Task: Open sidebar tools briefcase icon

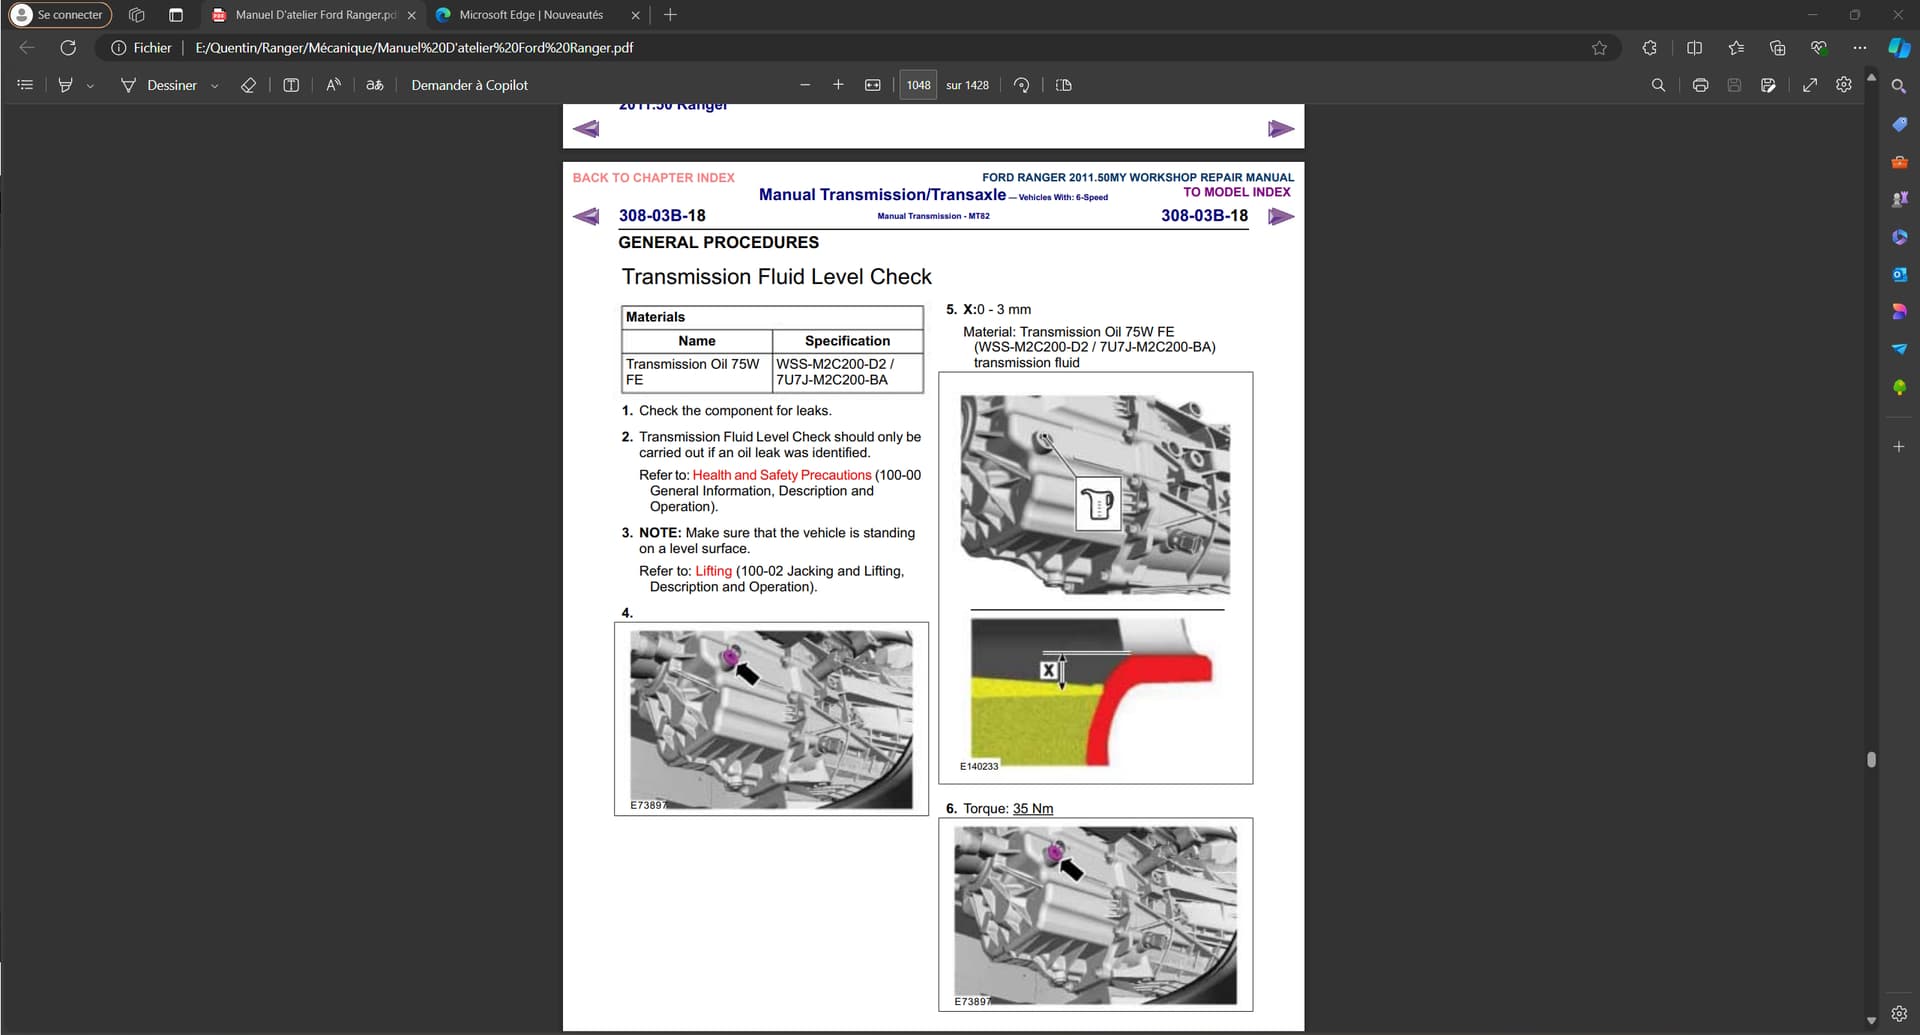Action: pos(1899,162)
